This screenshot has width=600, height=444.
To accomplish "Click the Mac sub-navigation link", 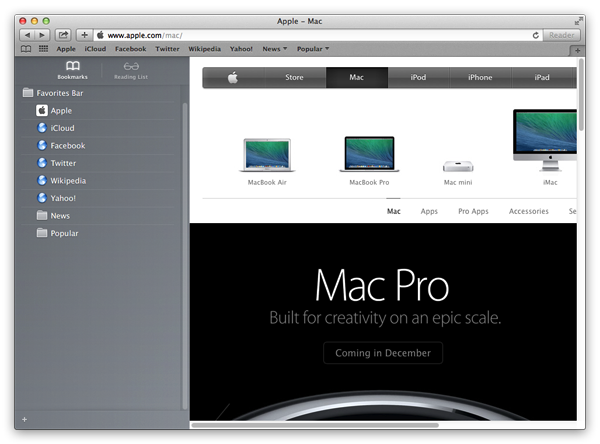I will [x=393, y=211].
